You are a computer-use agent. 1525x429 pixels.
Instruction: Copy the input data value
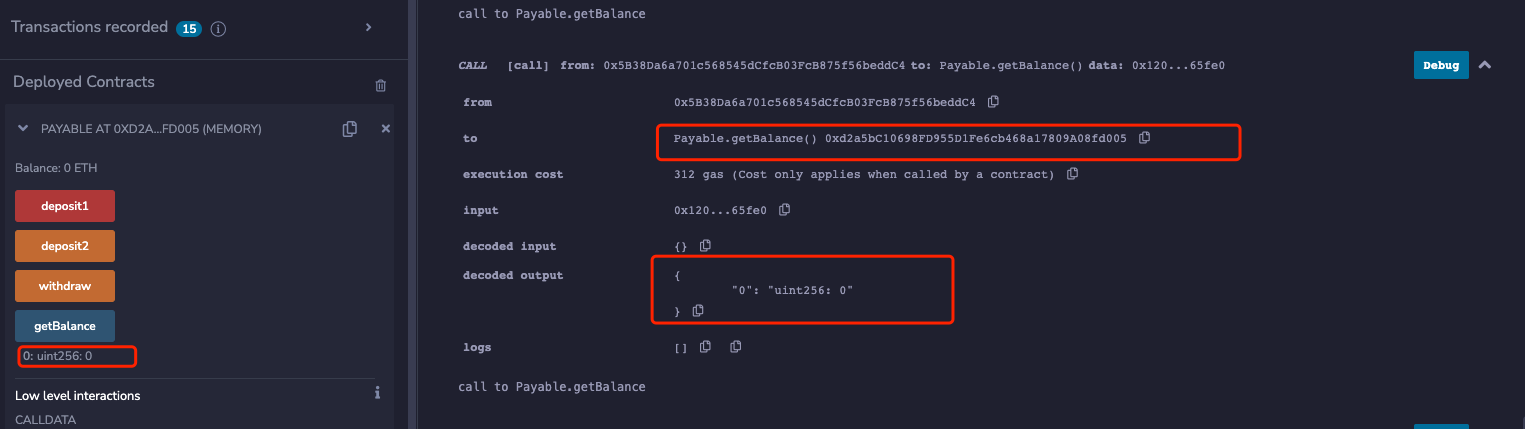pyautogui.click(x=785, y=210)
